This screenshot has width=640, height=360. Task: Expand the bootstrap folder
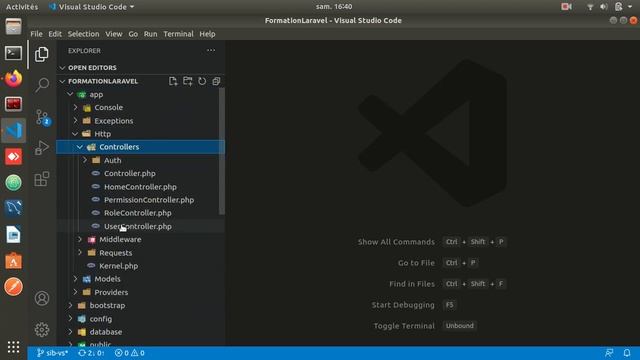(x=70, y=305)
